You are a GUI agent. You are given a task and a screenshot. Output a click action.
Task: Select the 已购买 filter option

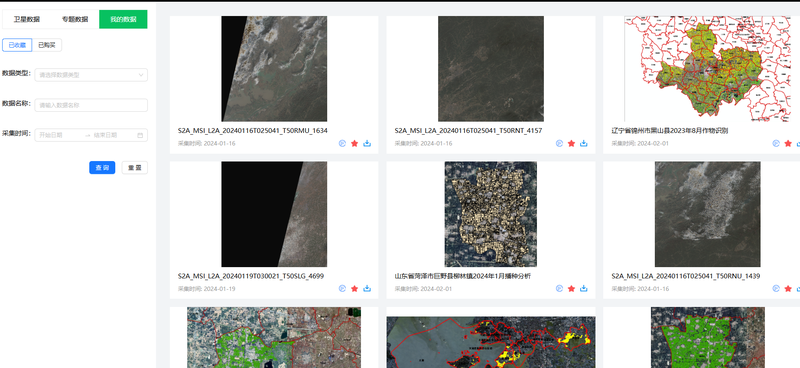pos(47,45)
